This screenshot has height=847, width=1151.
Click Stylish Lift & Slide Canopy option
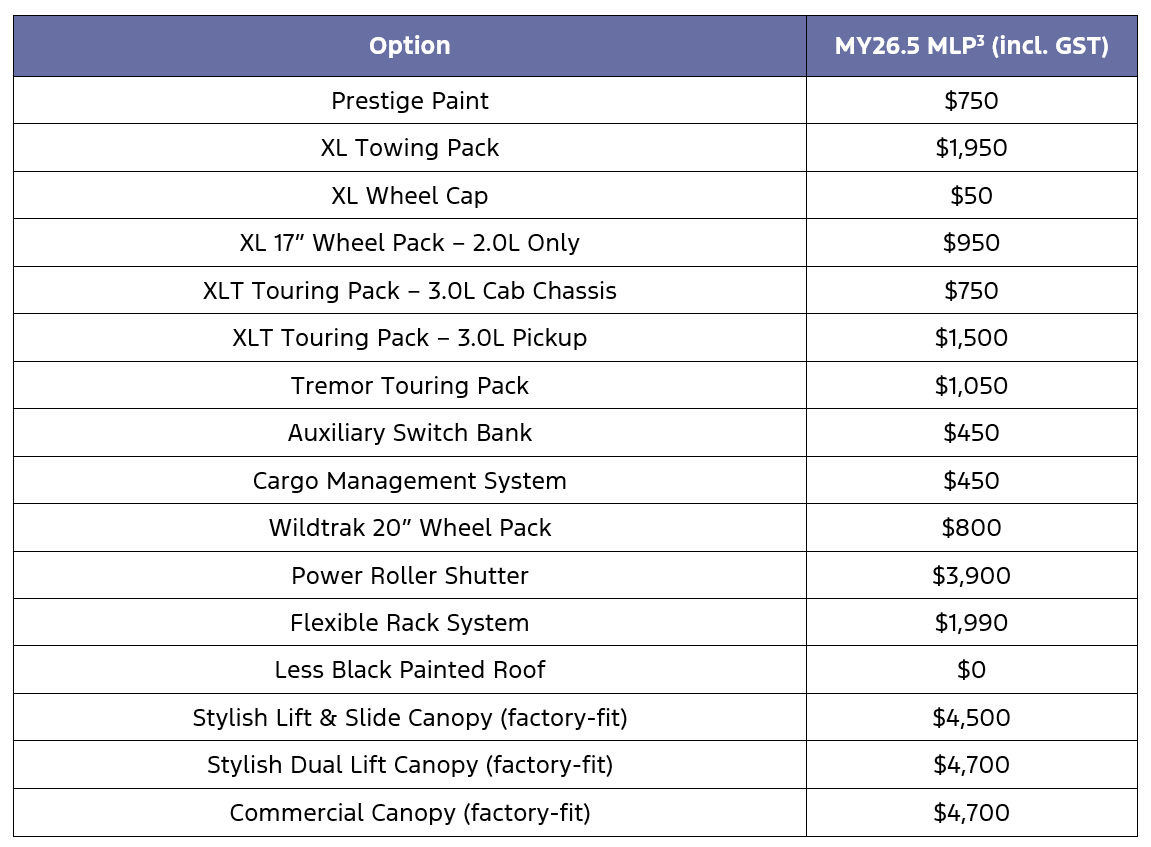[x=410, y=718]
